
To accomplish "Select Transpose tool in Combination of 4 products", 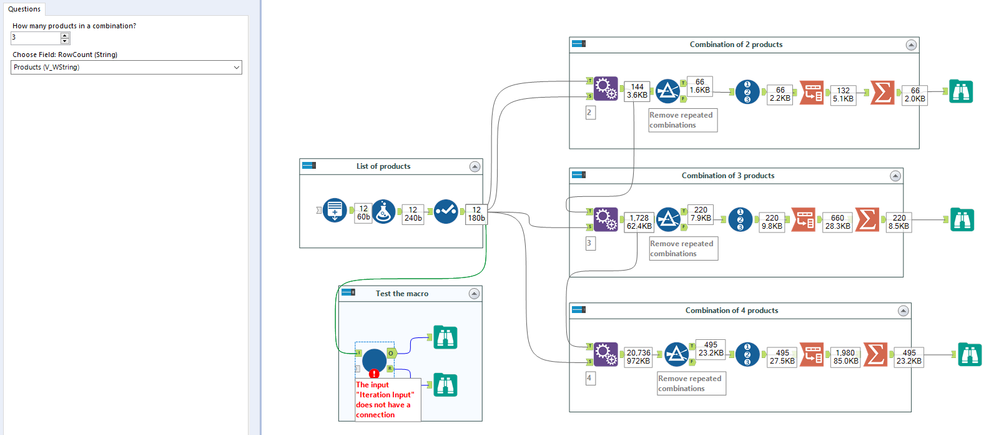I will [x=811, y=355].
